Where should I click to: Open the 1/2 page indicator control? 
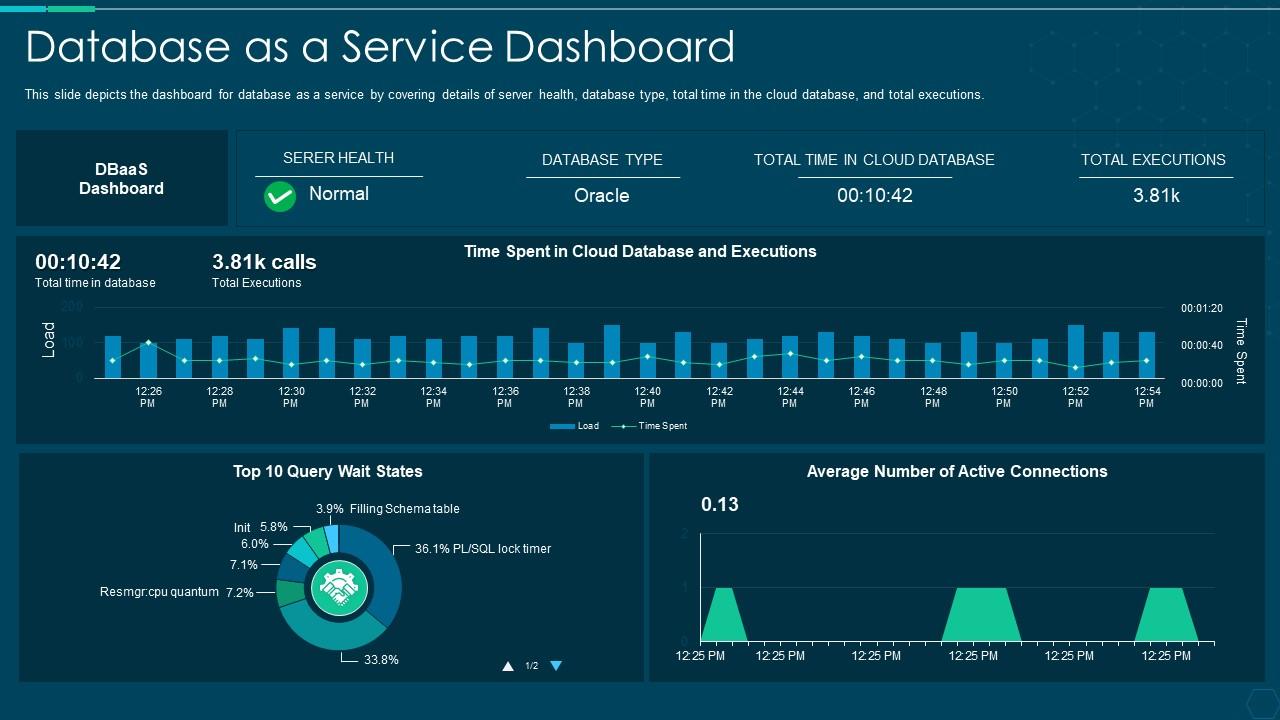pos(530,665)
